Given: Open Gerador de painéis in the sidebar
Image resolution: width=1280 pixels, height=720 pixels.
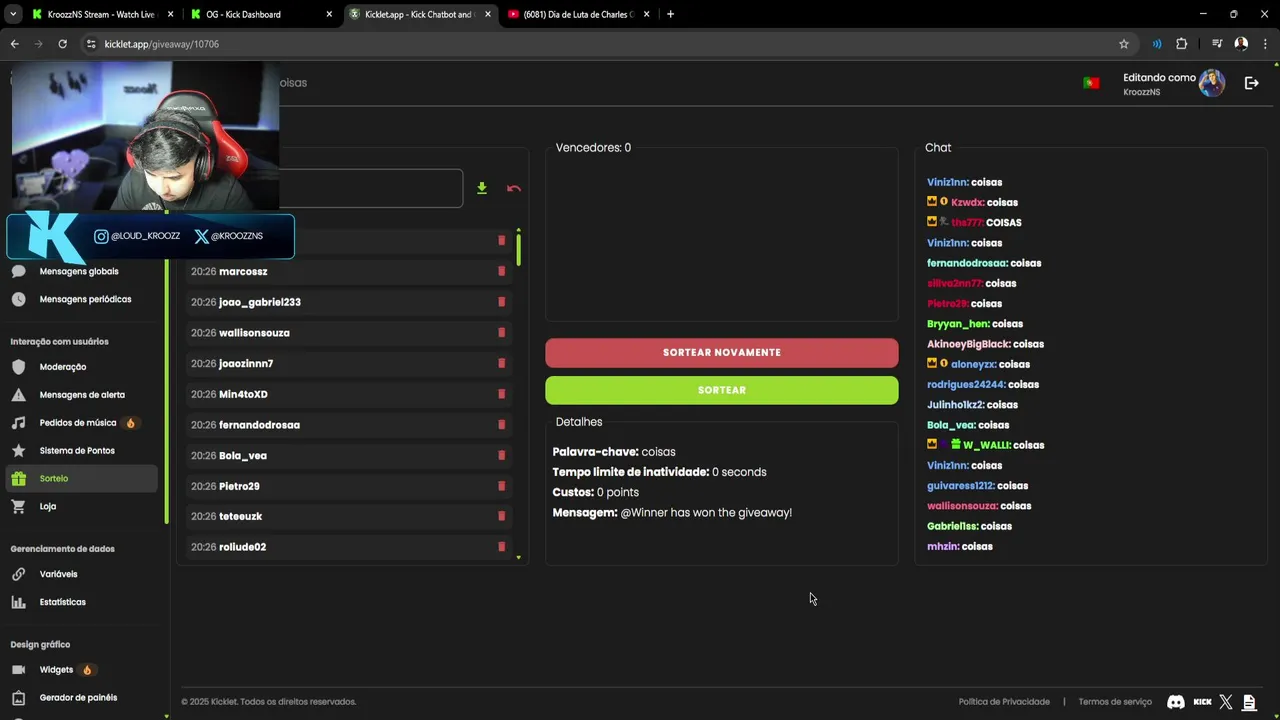Looking at the screenshot, I should point(78,698).
